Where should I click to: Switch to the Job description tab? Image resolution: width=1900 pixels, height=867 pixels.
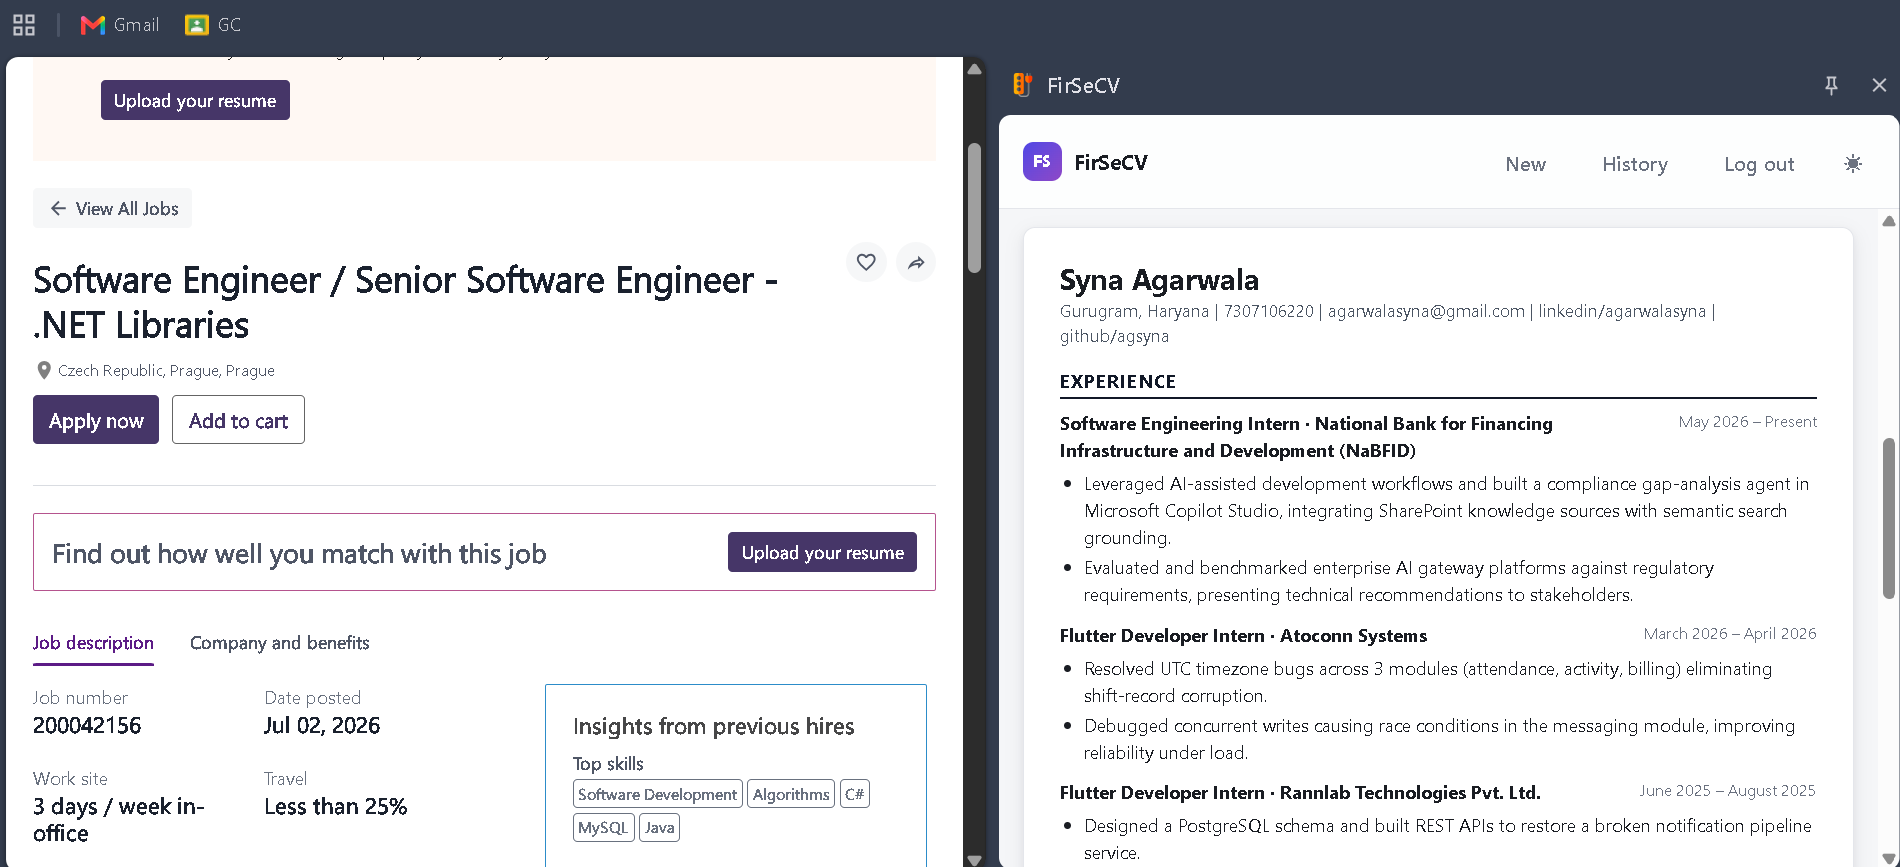(93, 643)
